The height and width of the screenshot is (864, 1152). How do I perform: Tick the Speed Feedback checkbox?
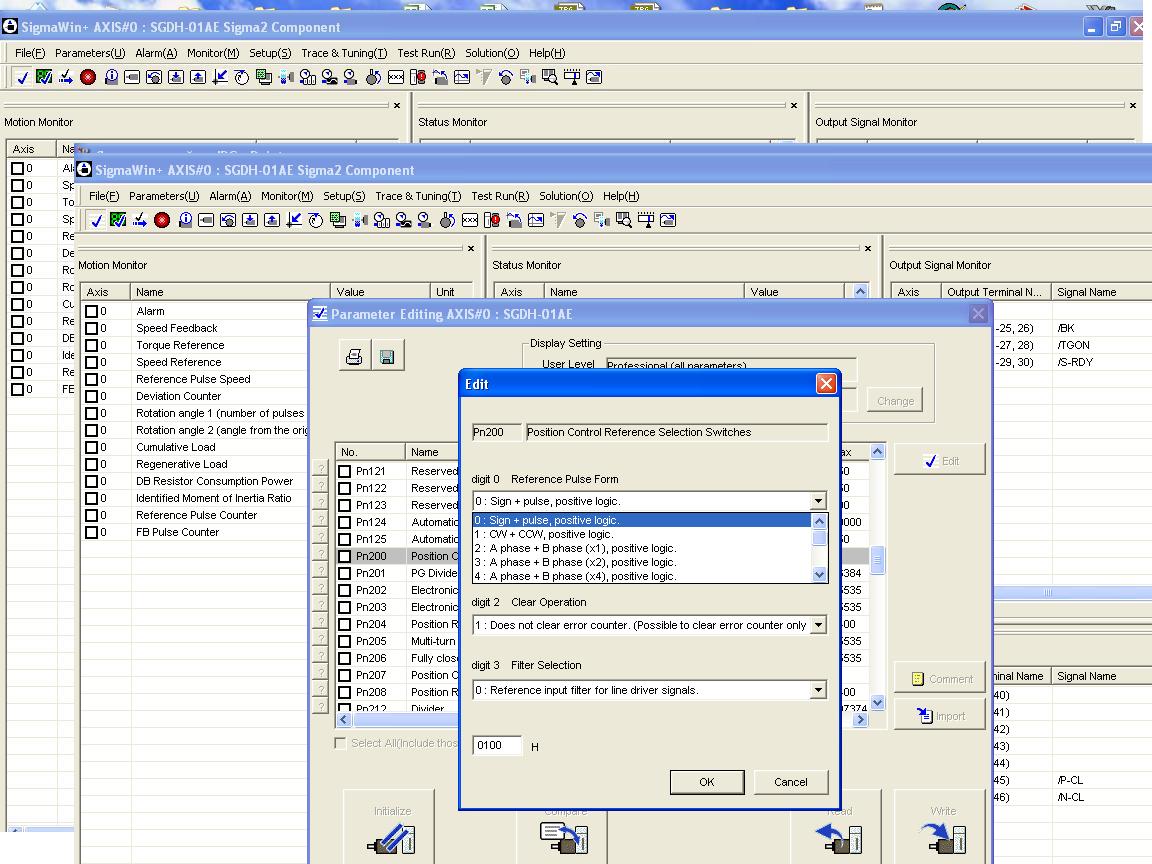(92, 328)
